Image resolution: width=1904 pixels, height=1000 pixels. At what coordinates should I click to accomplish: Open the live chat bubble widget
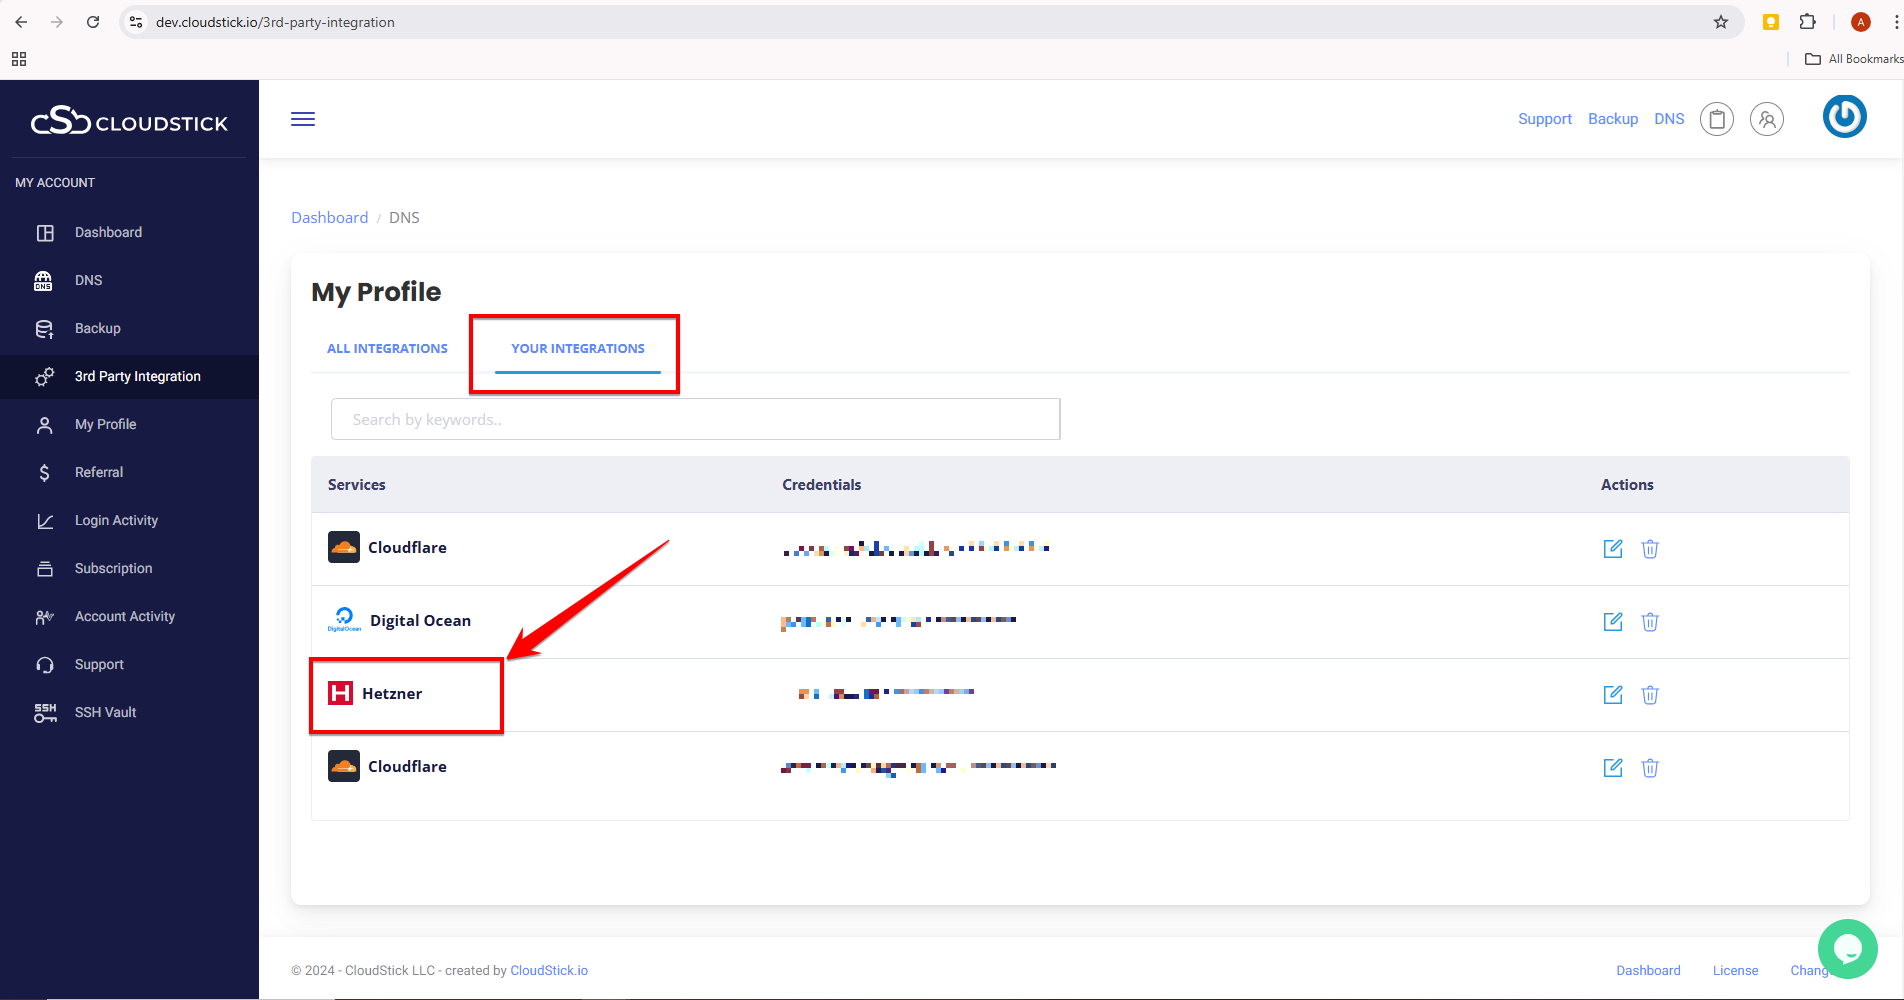[1847, 948]
